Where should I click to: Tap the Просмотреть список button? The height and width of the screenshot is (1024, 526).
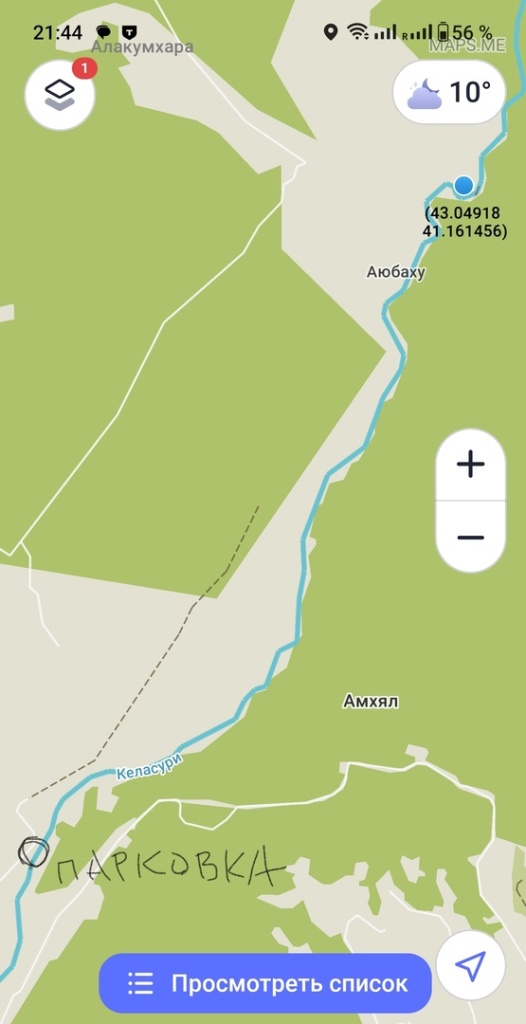coord(265,983)
